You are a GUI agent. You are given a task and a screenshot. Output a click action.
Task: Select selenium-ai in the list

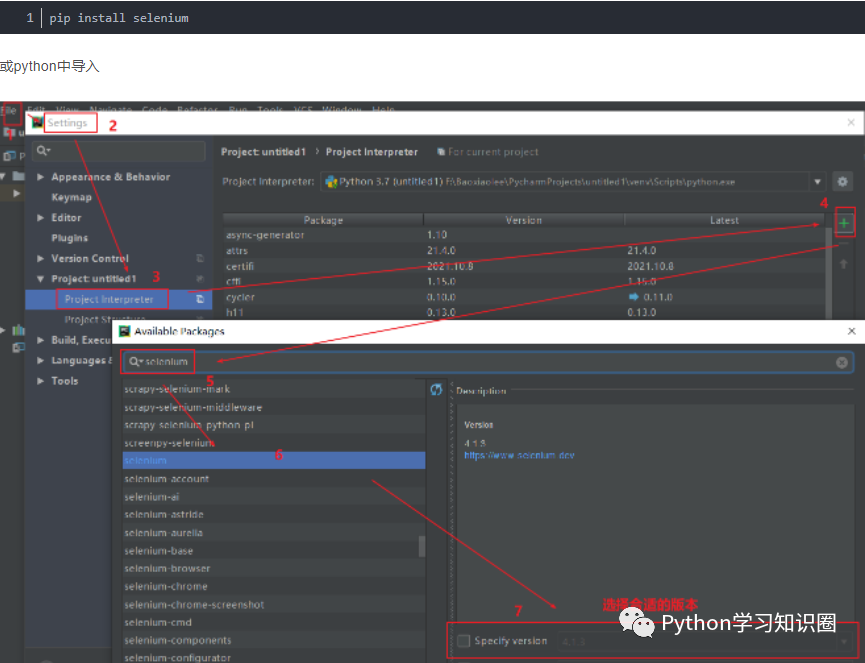[x=274, y=497]
